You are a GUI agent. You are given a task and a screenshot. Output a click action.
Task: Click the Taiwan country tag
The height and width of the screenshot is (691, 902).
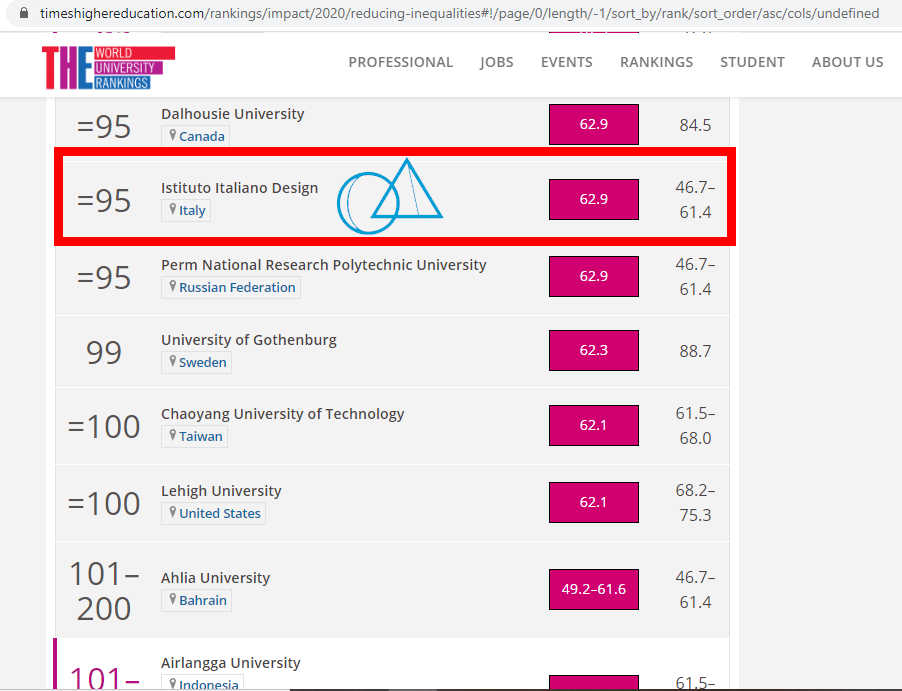click(x=201, y=437)
